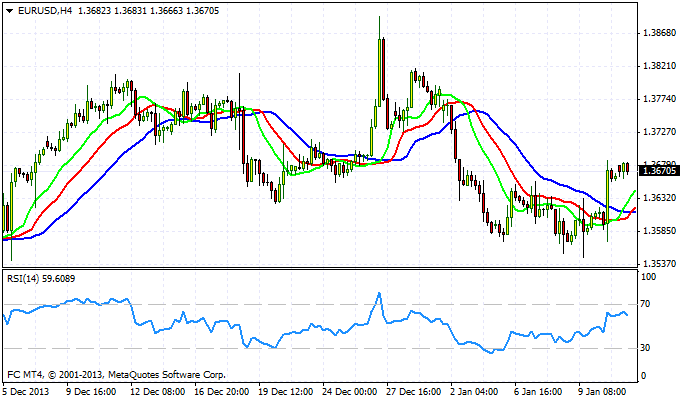The width and height of the screenshot is (680, 400).
Task: Click the 12 Dec 08:00 time label
Action: click(x=157, y=391)
